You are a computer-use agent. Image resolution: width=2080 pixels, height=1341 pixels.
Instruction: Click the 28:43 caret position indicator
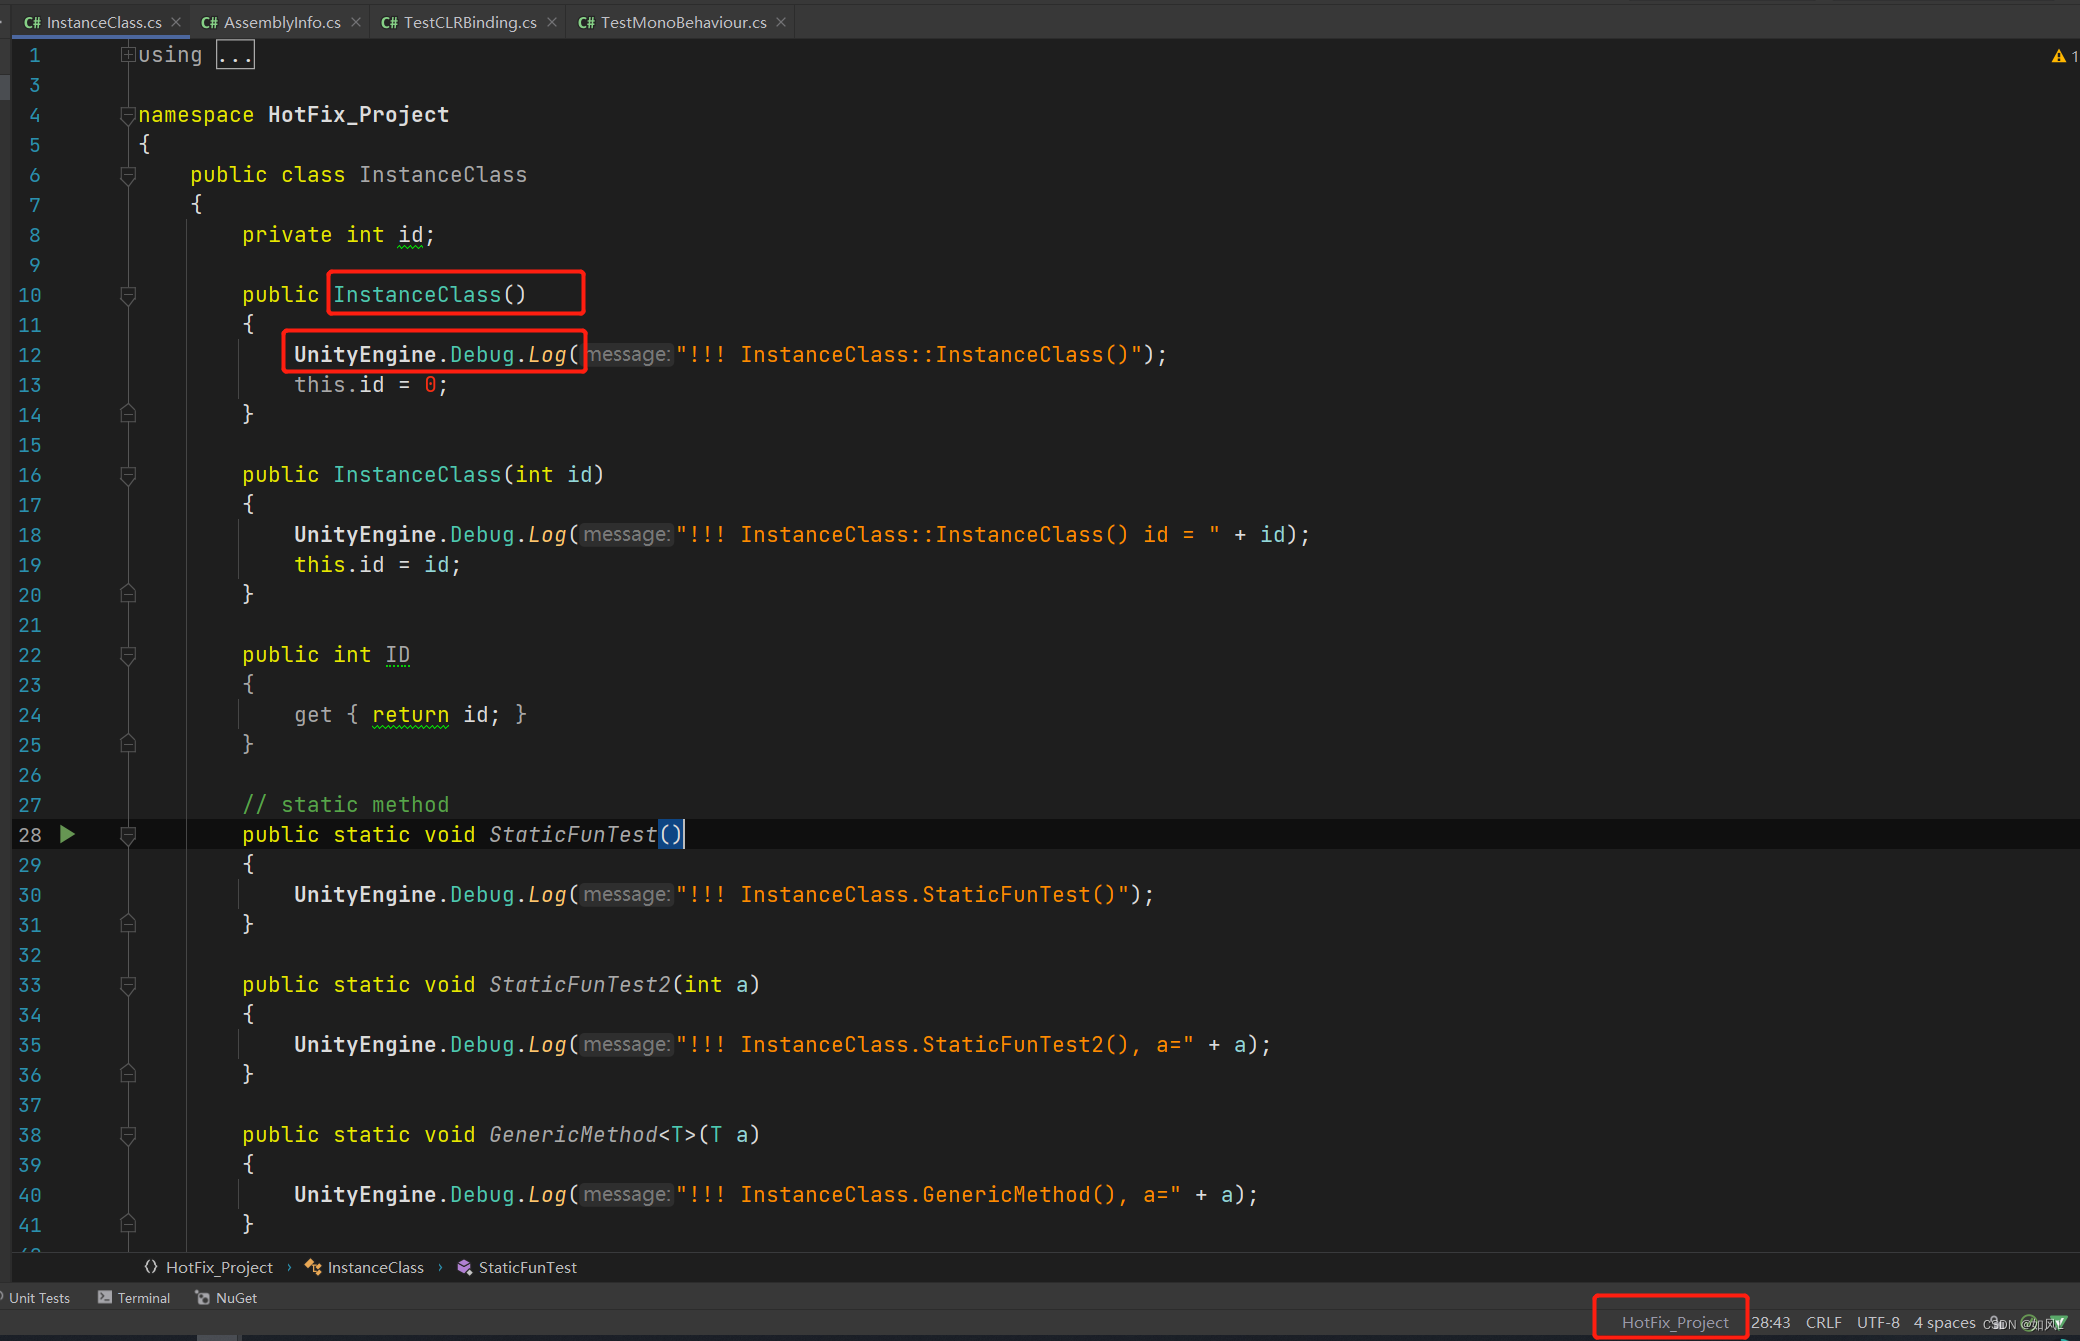pos(1771,1322)
